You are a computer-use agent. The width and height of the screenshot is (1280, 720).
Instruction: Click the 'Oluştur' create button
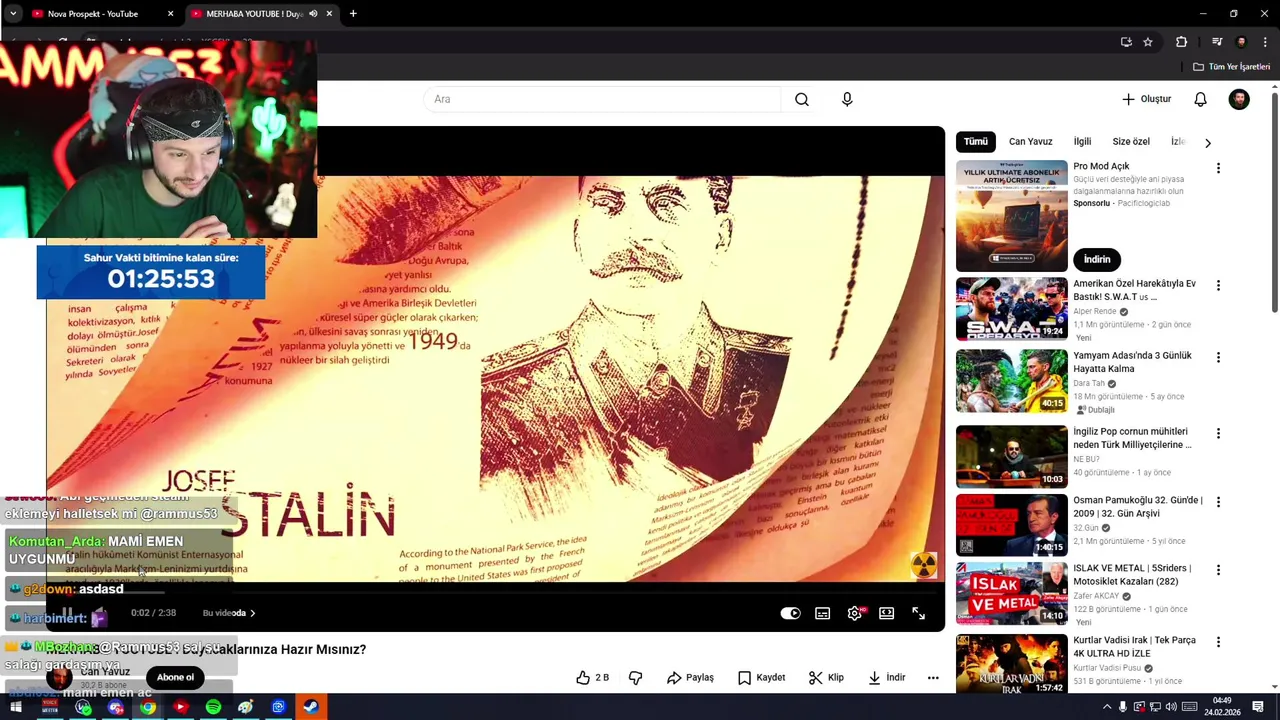(1146, 99)
